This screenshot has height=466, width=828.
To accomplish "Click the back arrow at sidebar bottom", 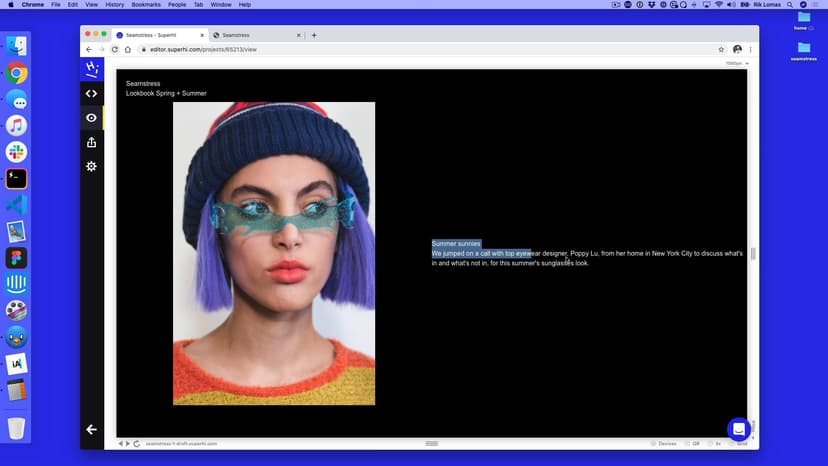I will click(91, 429).
